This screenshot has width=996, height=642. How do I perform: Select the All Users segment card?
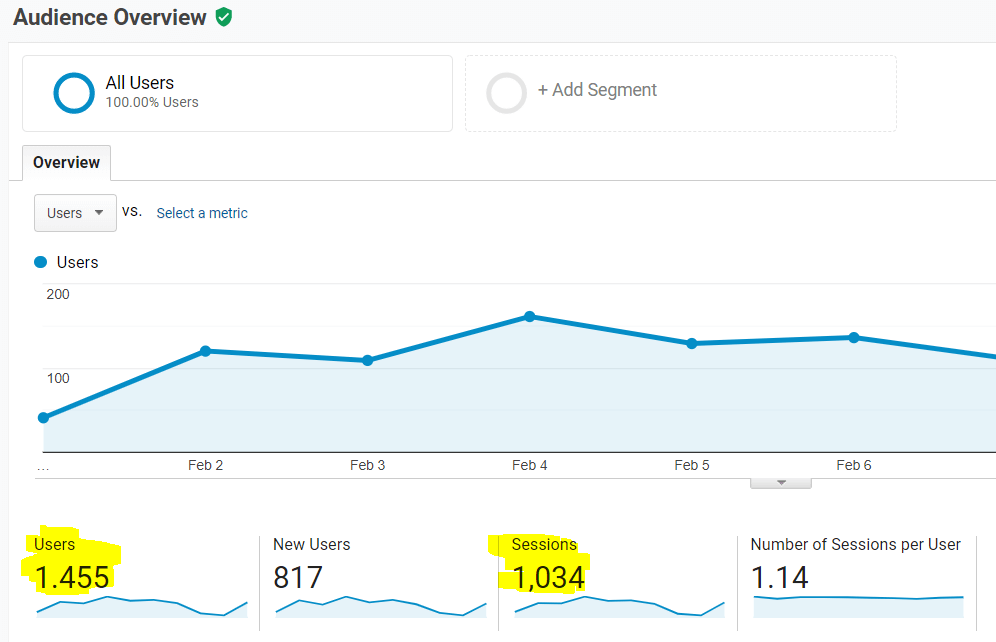coord(237,93)
